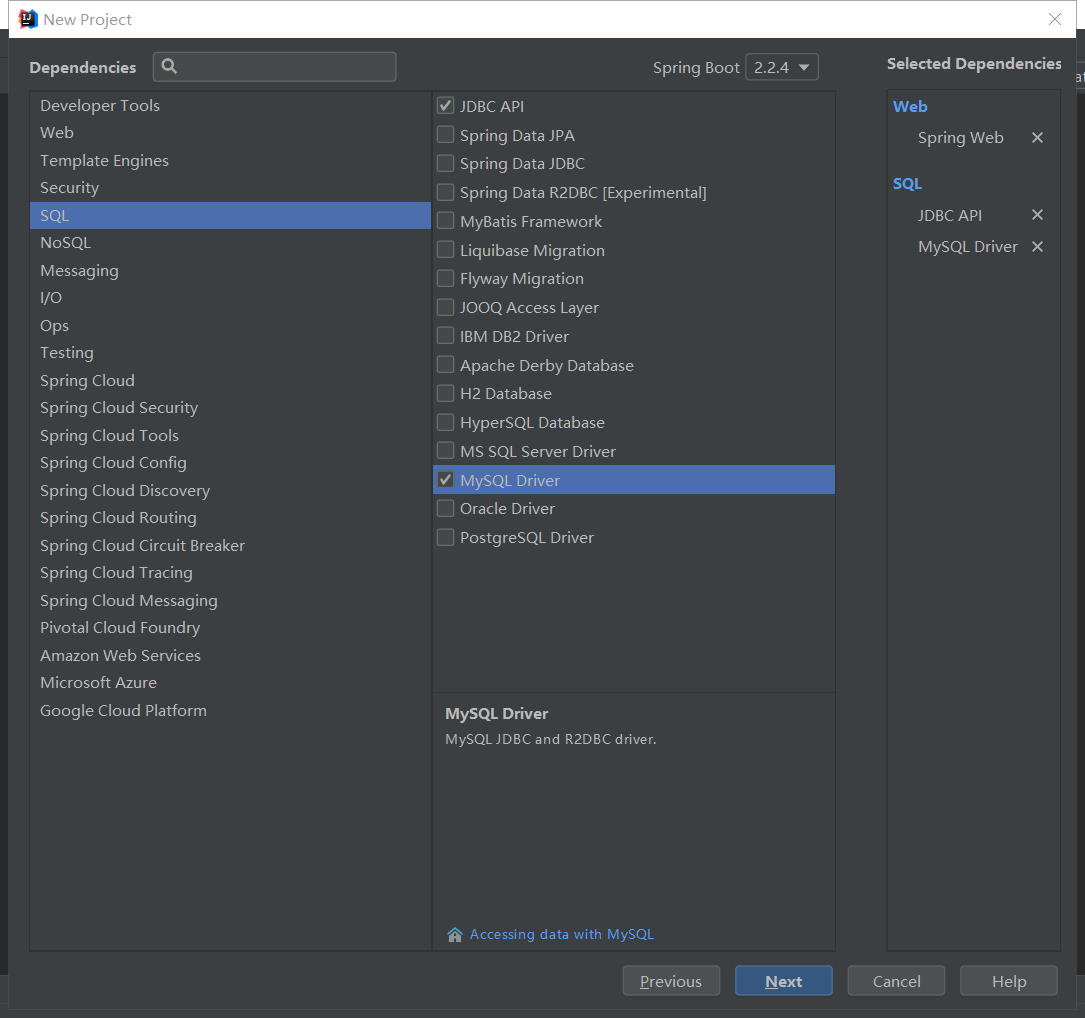Image resolution: width=1085 pixels, height=1018 pixels.
Task: Choose Spring Cloud Routing category
Action: click(230, 518)
